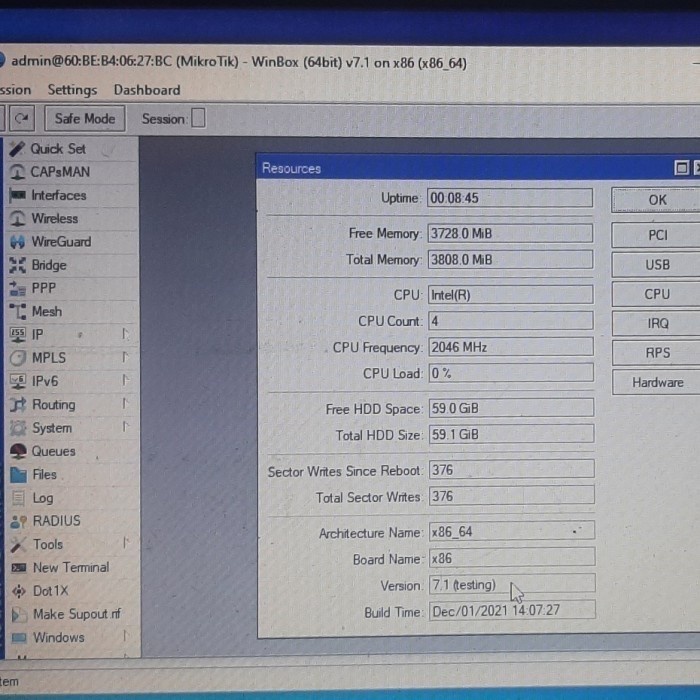Click the CPU Intel(R) value field

pyautogui.click(x=510, y=295)
